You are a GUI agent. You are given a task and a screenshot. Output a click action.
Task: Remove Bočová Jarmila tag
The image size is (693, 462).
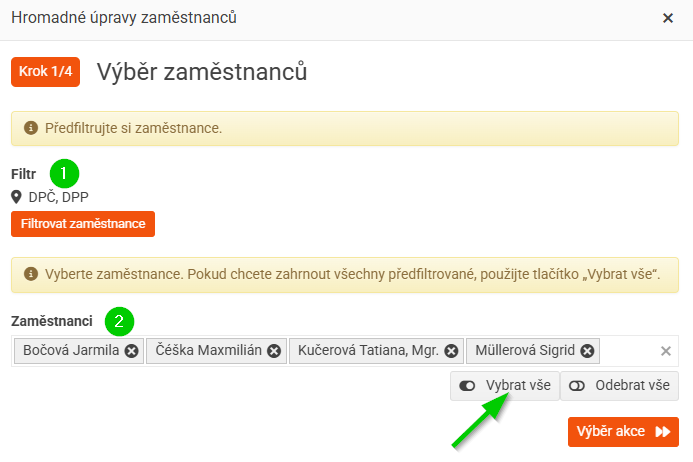[x=131, y=351]
